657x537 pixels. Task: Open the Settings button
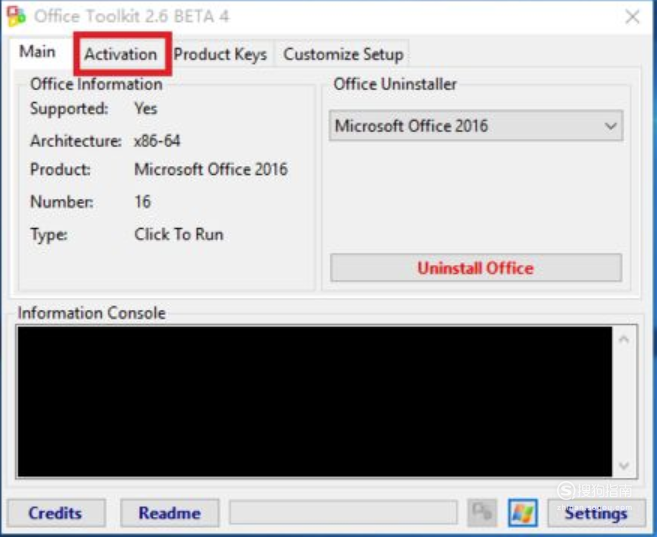coord(596,513)
